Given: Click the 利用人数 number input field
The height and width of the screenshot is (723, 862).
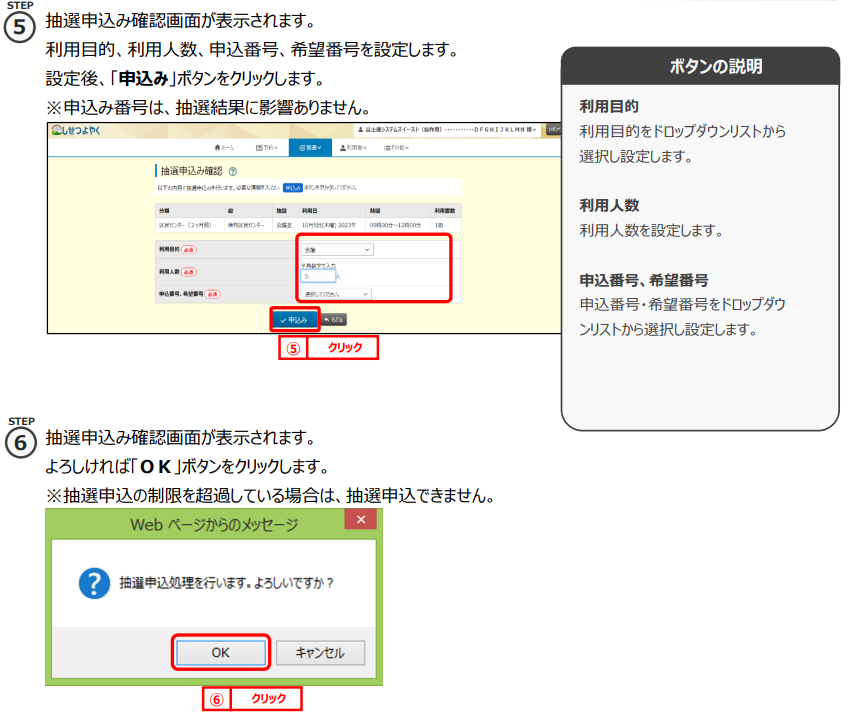Looking at the screenshot, I should click(x=318, y=276).
